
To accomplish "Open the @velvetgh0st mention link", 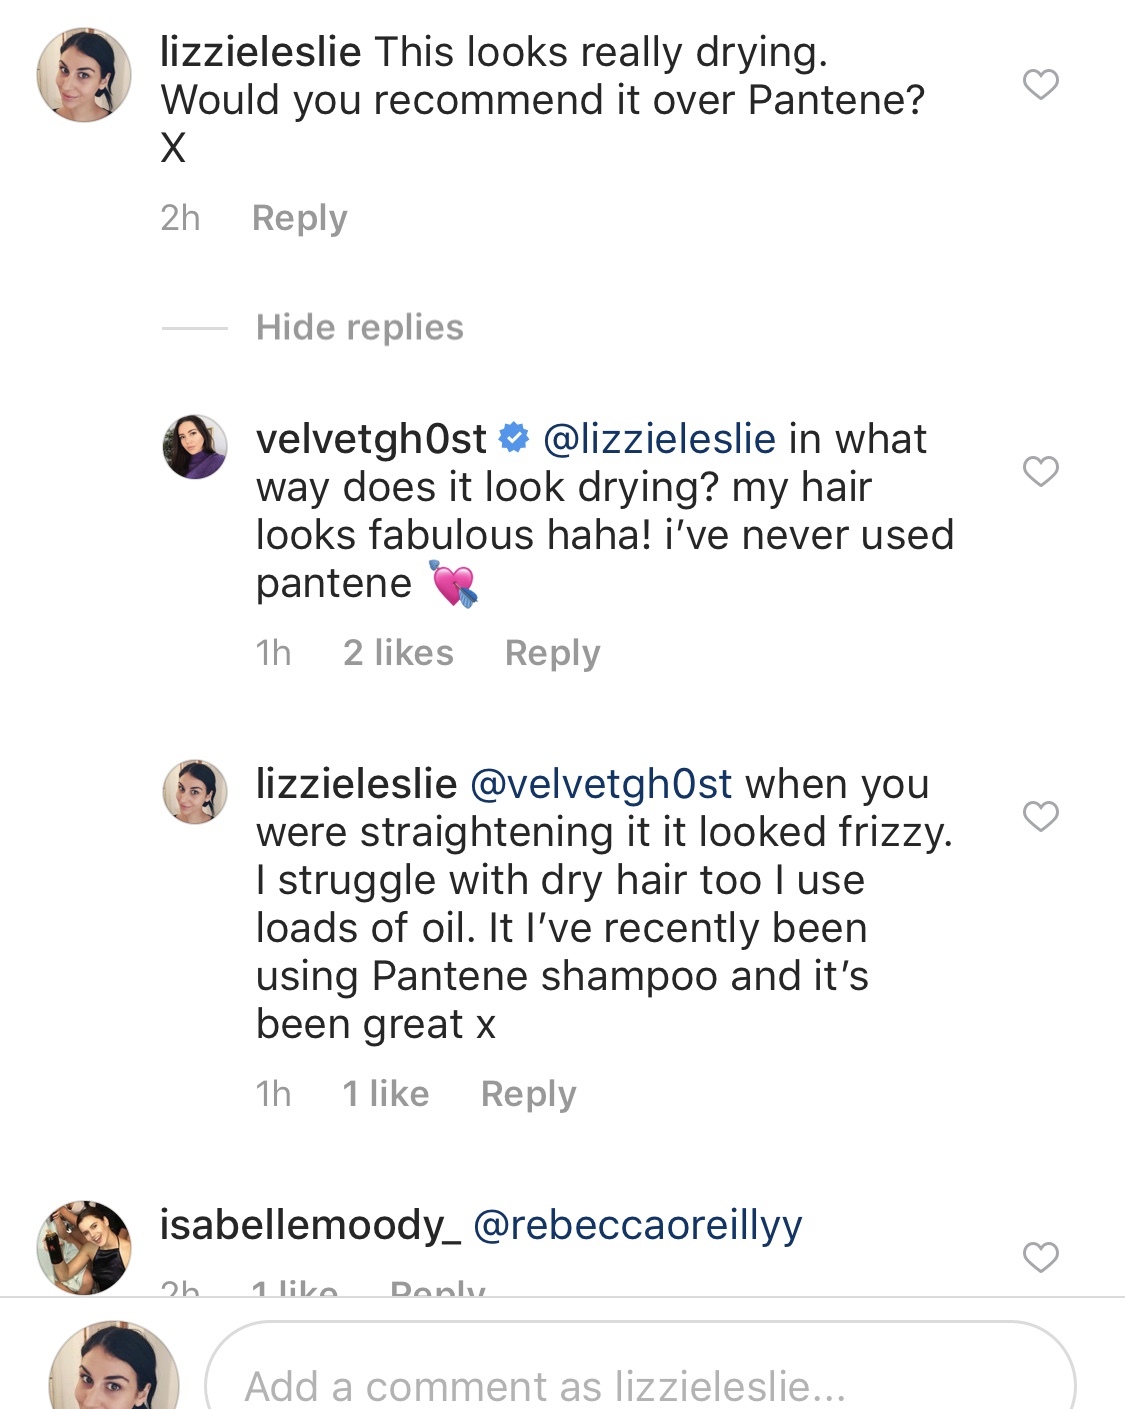I will (600, 784).
